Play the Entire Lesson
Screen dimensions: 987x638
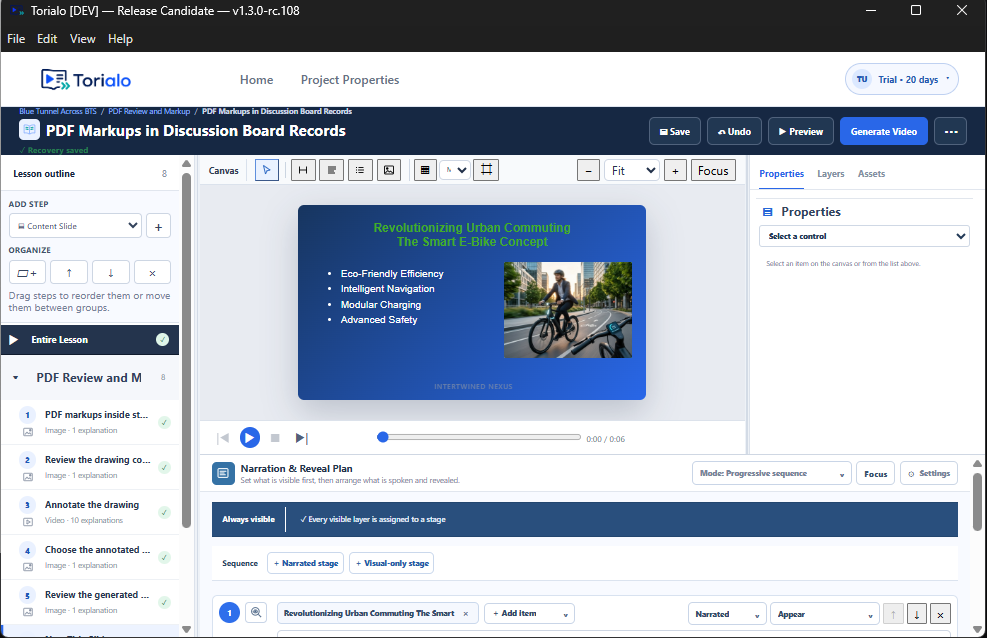click(x=13, y=340)
